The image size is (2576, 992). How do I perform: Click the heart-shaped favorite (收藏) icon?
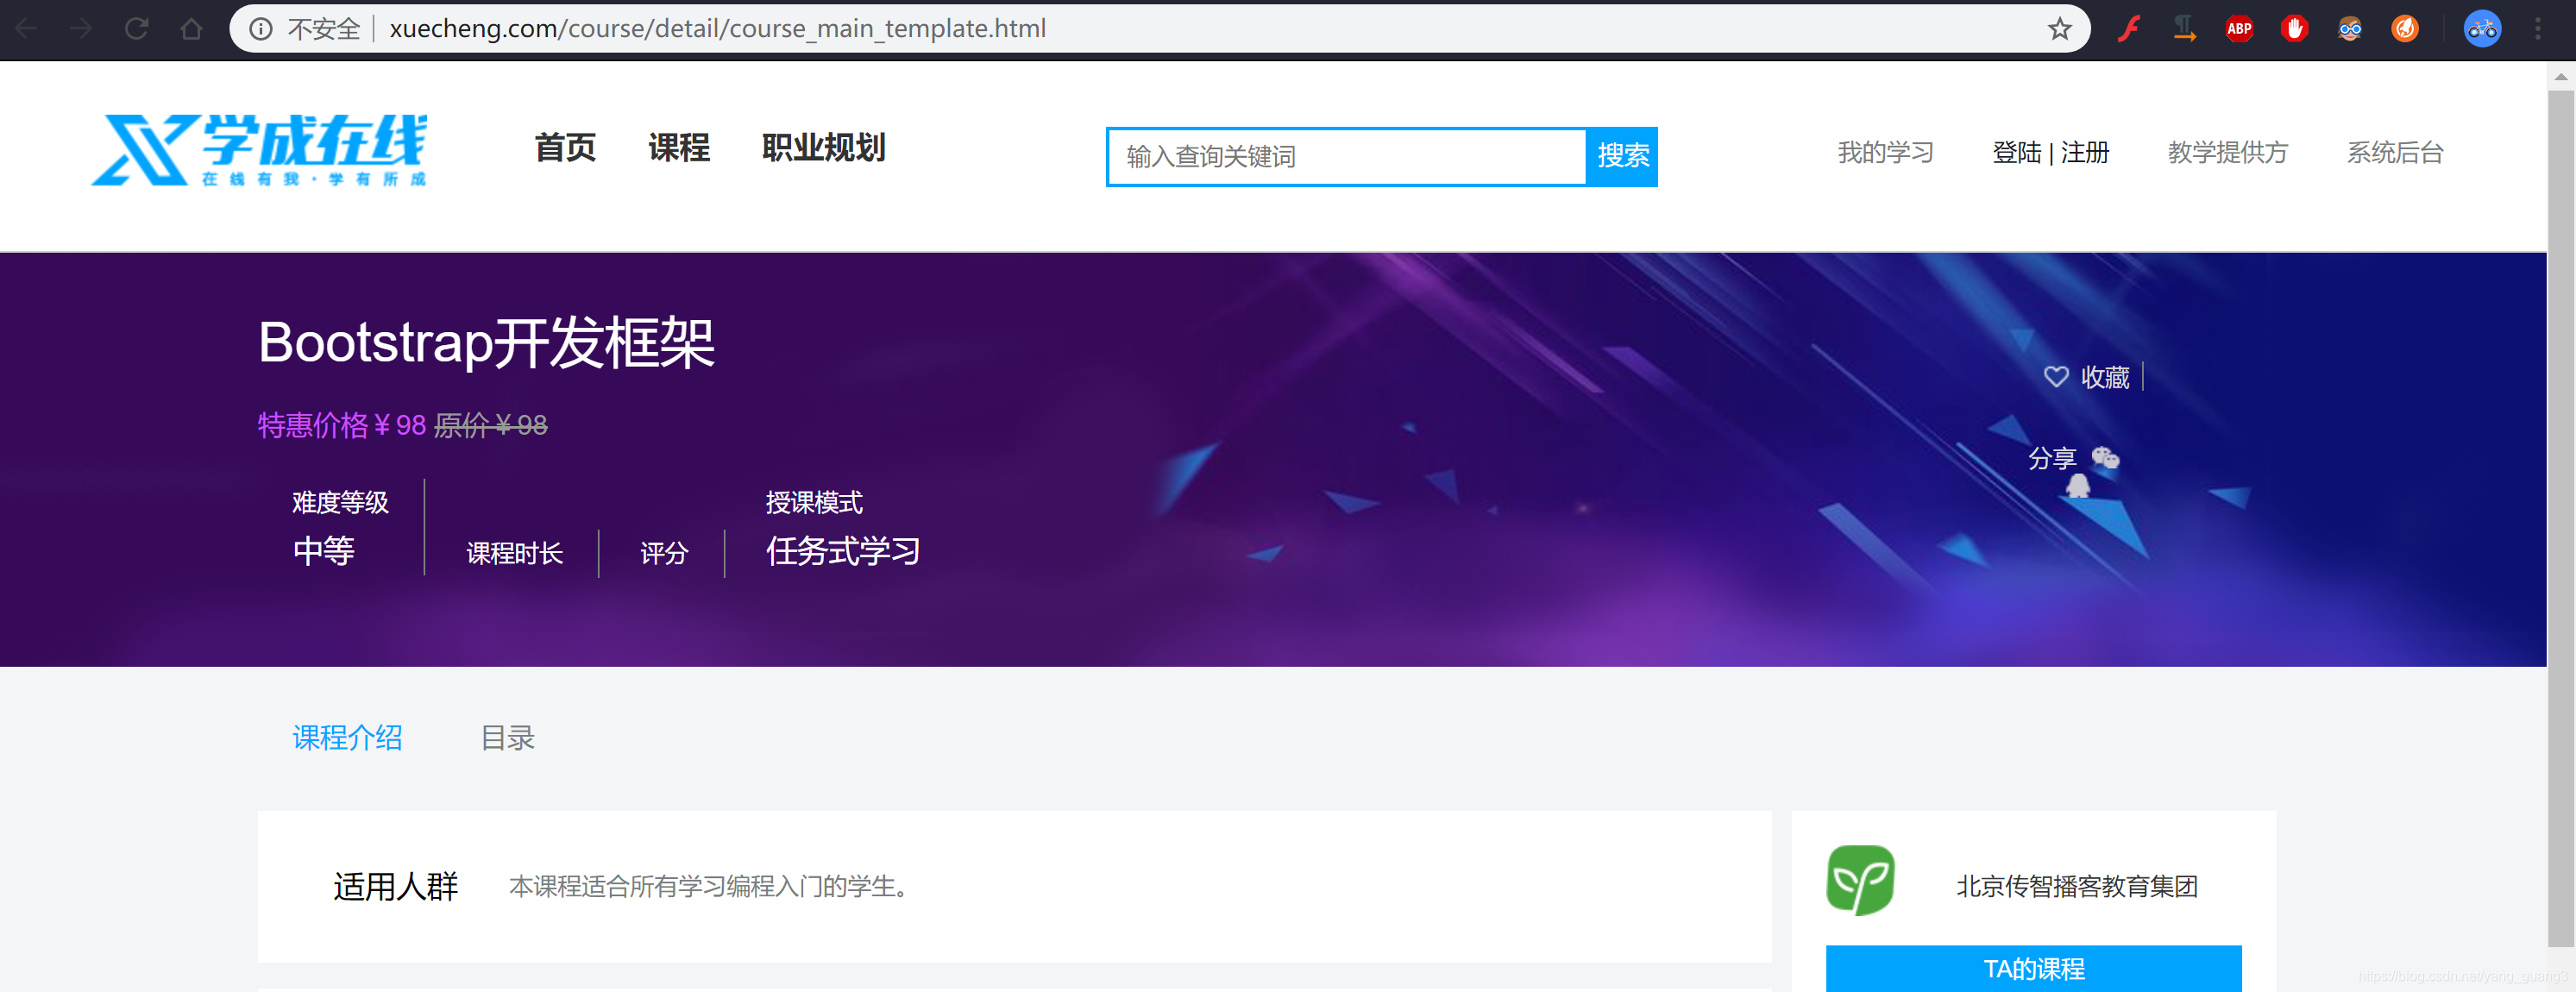2055,377
